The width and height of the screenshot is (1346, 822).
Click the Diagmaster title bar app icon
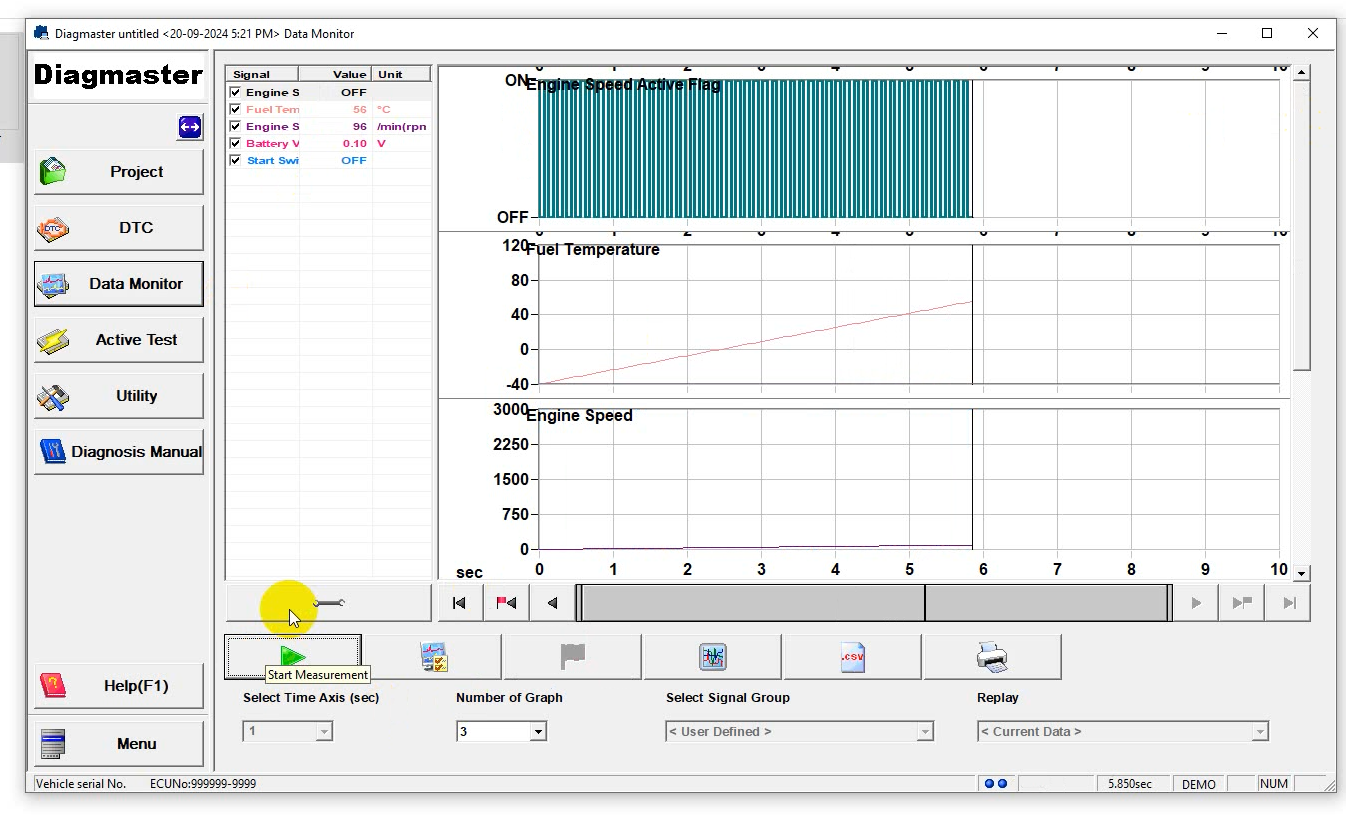tap(41, 33)
